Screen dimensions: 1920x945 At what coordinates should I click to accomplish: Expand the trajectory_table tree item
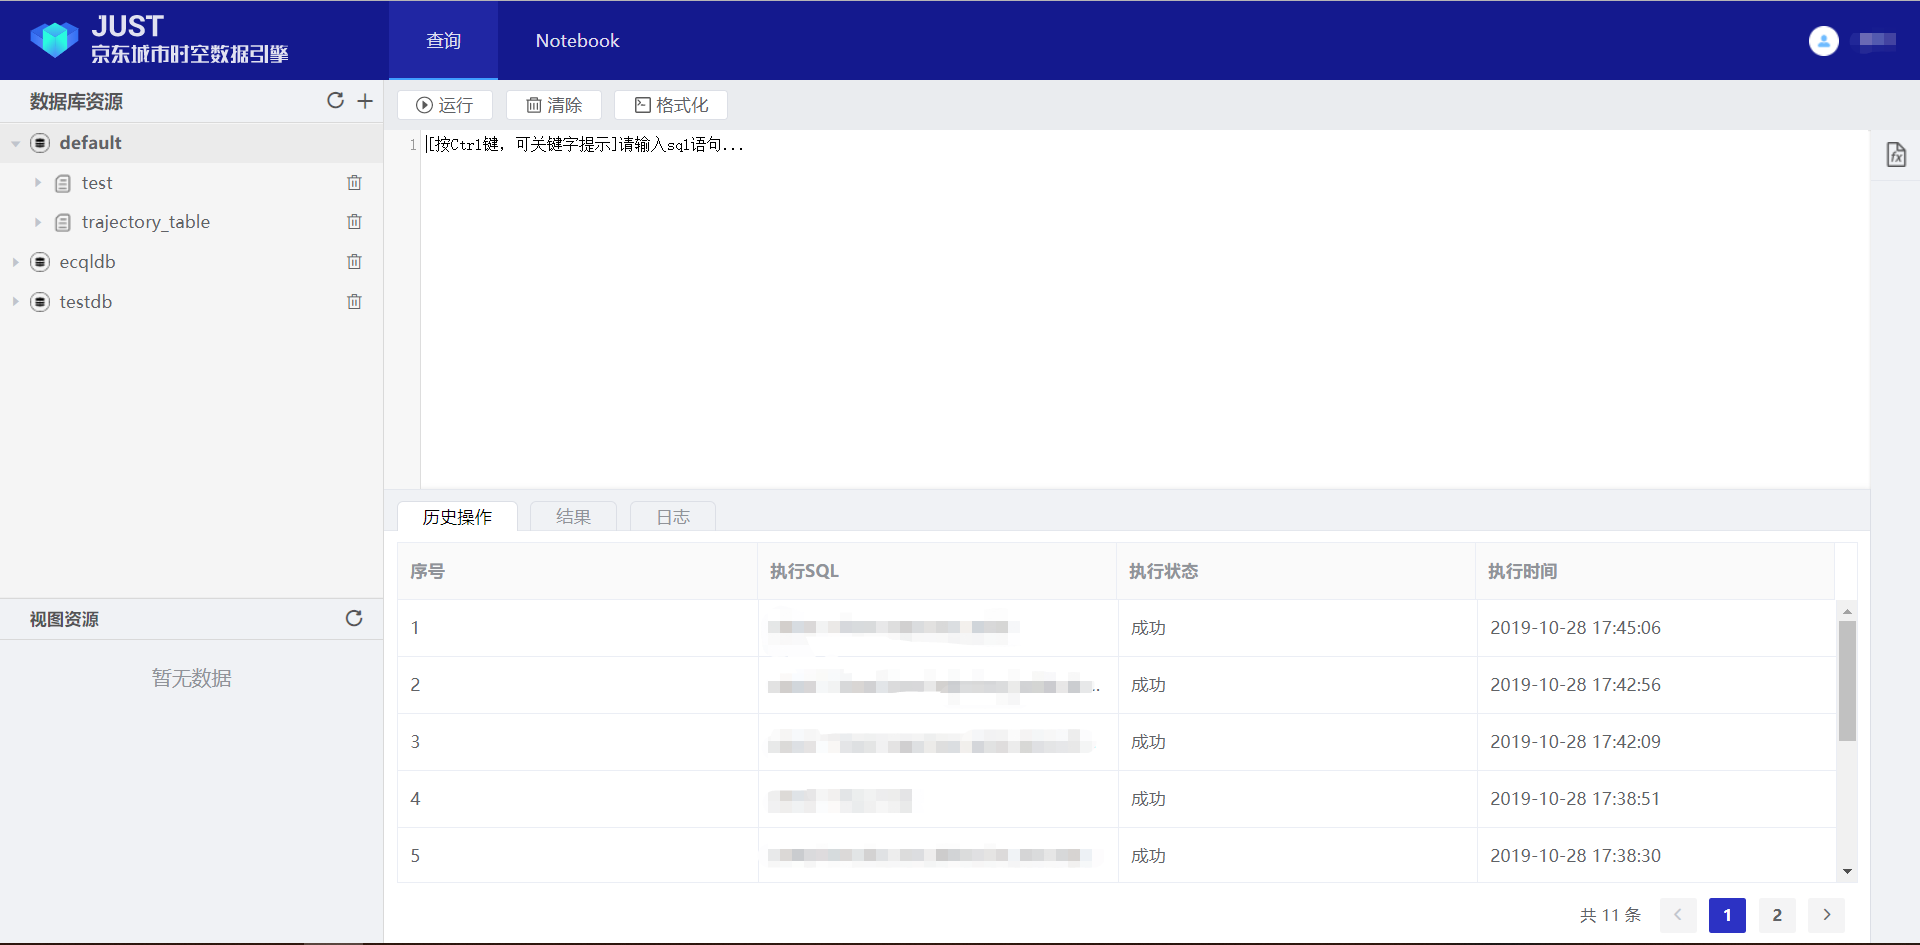pyautogui.click(x=38, y=222)
